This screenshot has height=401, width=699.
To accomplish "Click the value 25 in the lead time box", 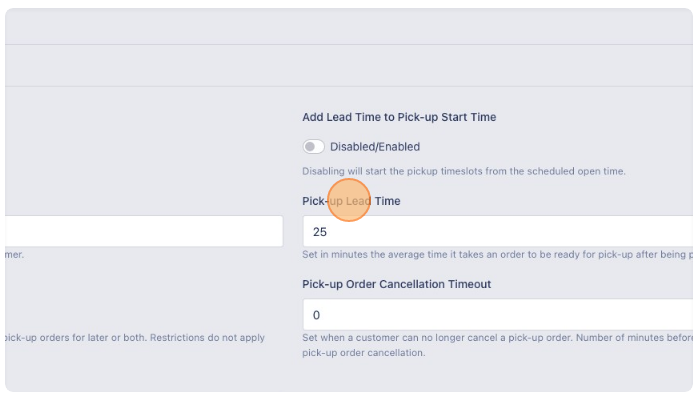I will click(x=320, y=232).
